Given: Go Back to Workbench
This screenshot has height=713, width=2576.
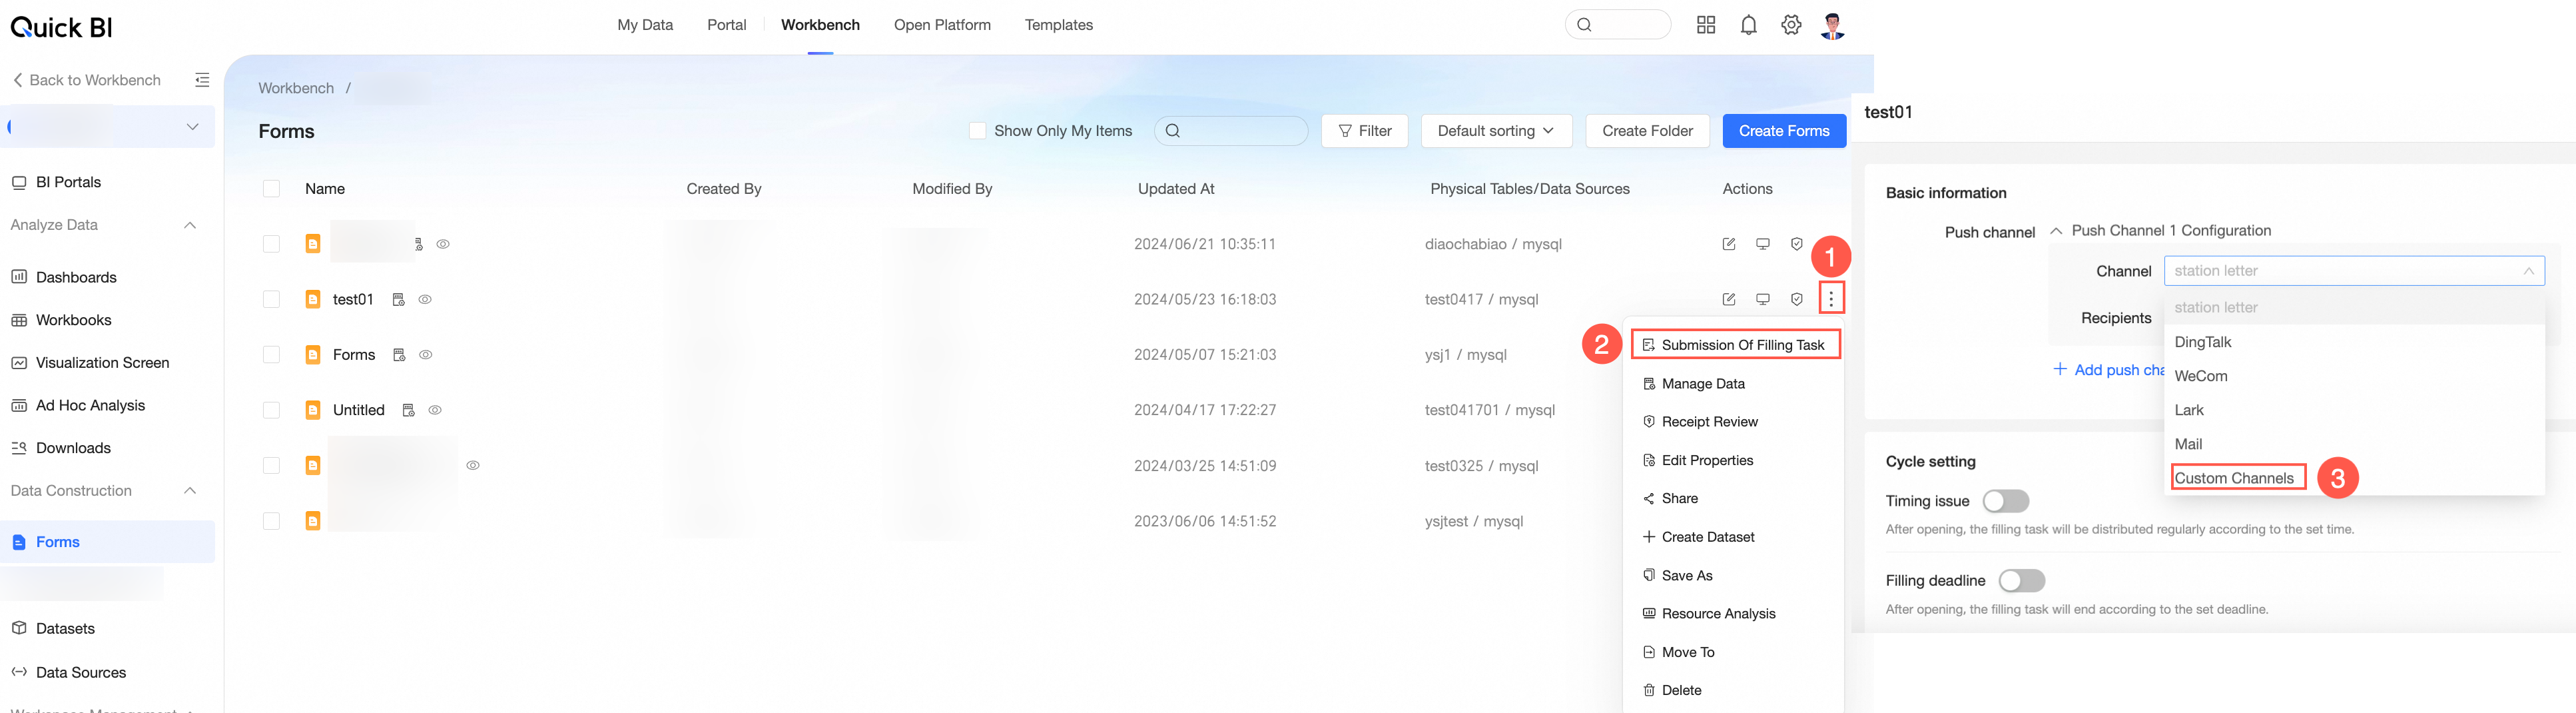Looking at the screenshot, I should tap(86, 80).
